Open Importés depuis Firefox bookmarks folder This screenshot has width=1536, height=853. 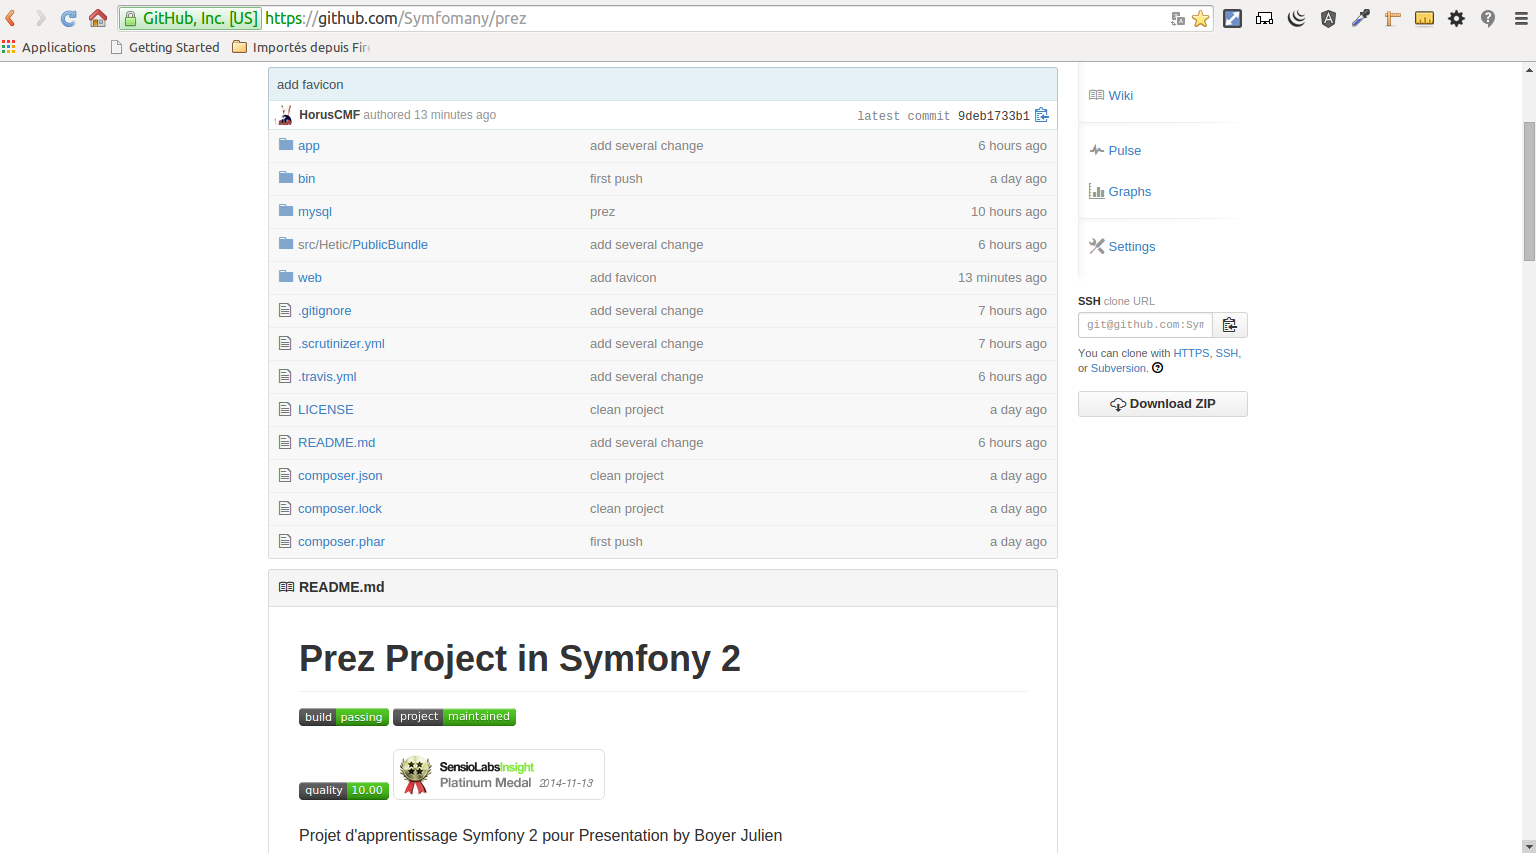click(301, 47)
